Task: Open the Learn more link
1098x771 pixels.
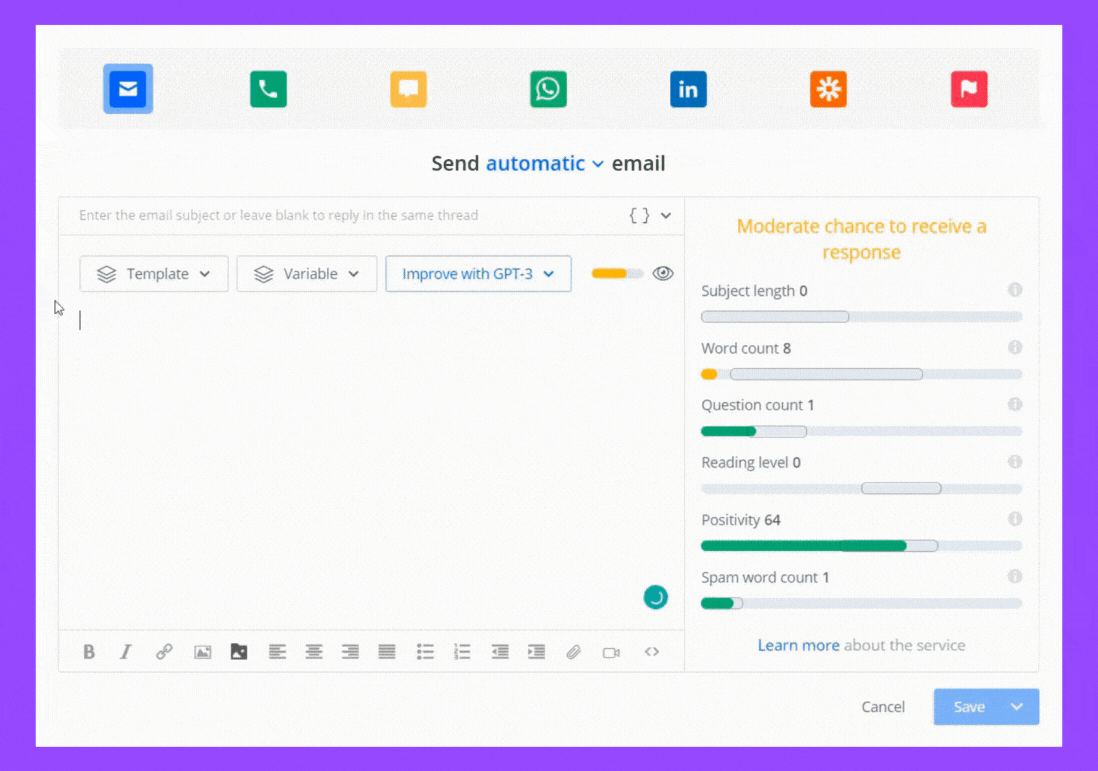Action: pos(798,645)
